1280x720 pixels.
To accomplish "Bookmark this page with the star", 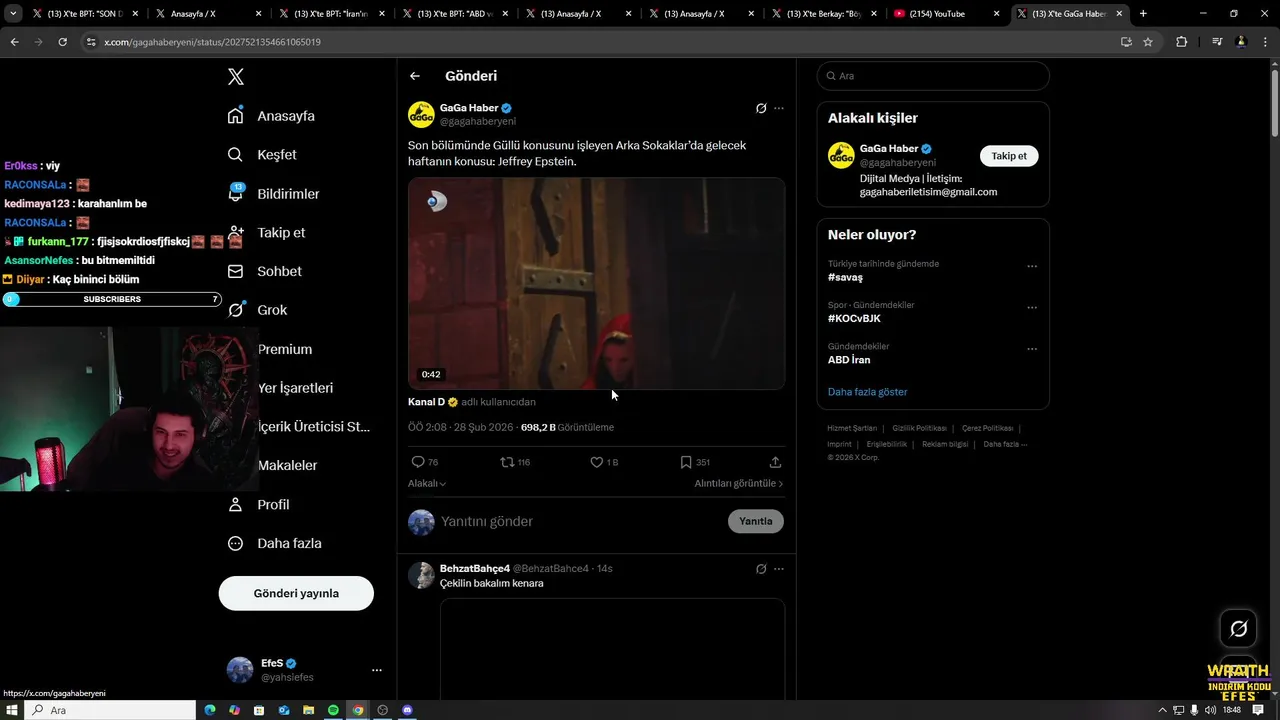I will 1148,42.
